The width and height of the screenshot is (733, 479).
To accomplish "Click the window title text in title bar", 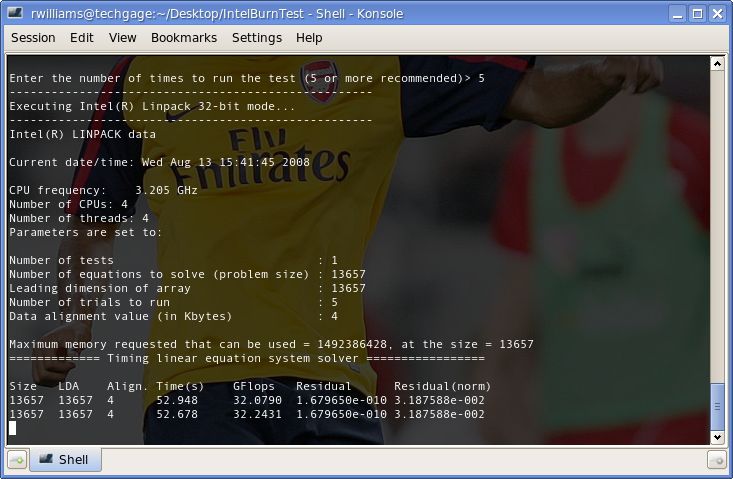I will point(217,14).
